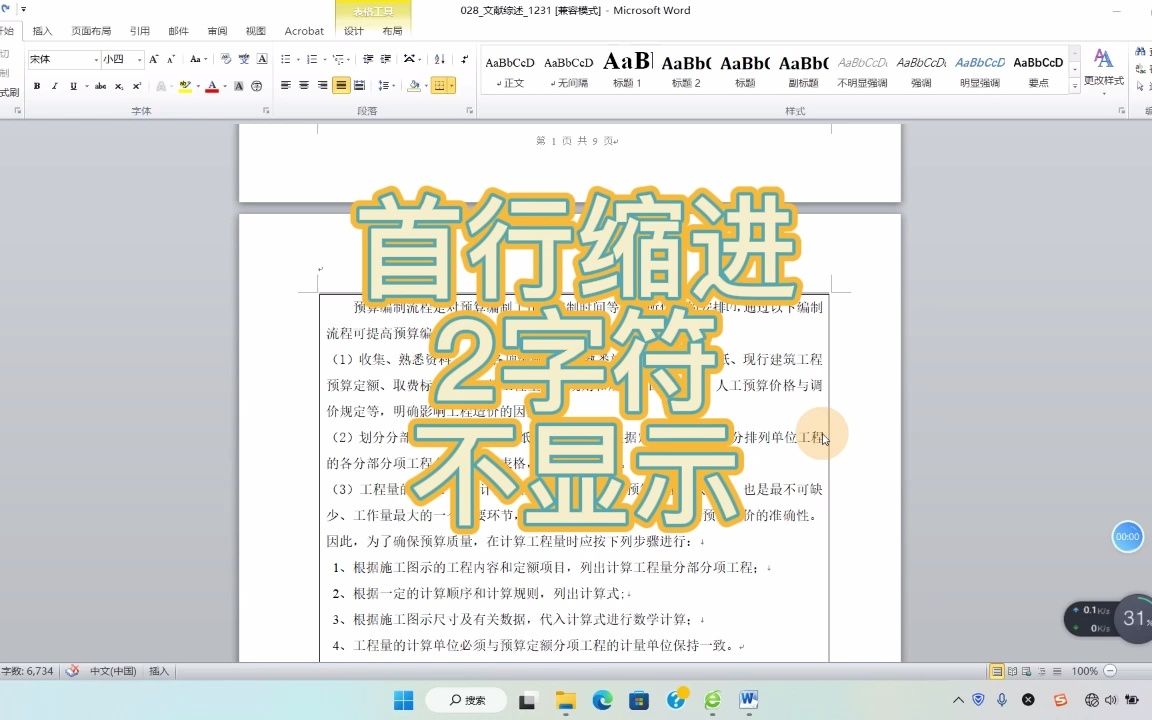
Task: Expand the line spacing dropdown
Action: (395, 86)
